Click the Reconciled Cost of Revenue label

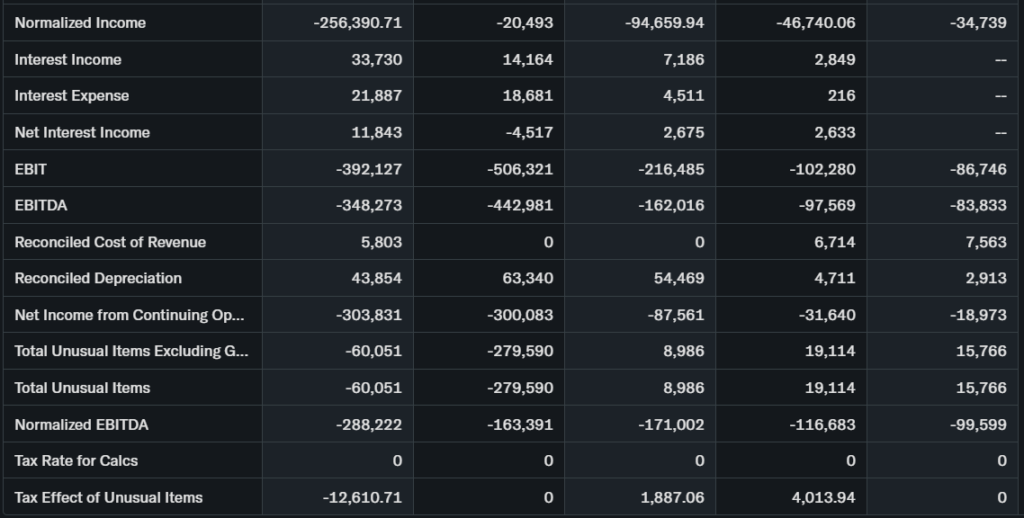coord(110,242)
